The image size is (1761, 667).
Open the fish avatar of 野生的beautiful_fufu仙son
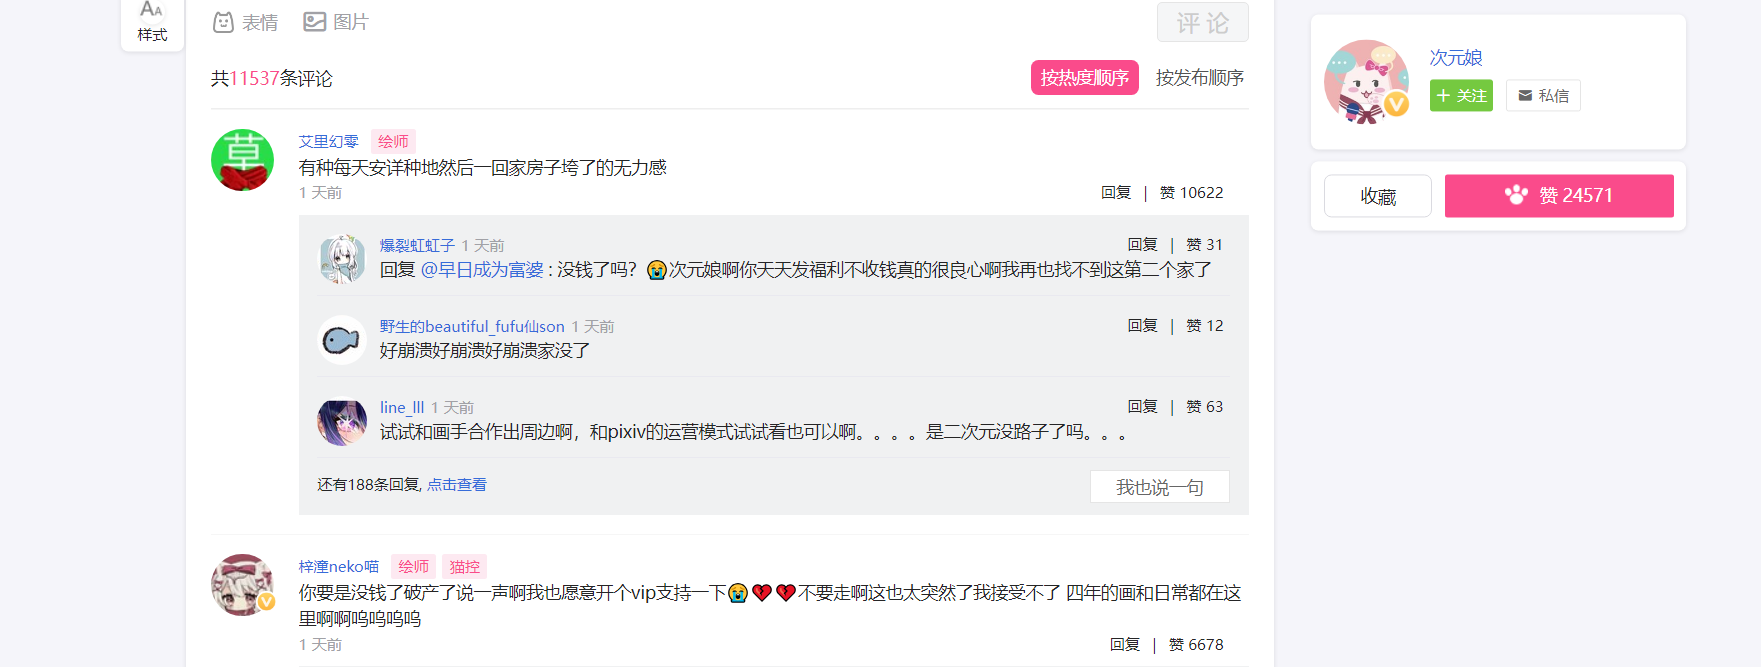tap(342, 341)
